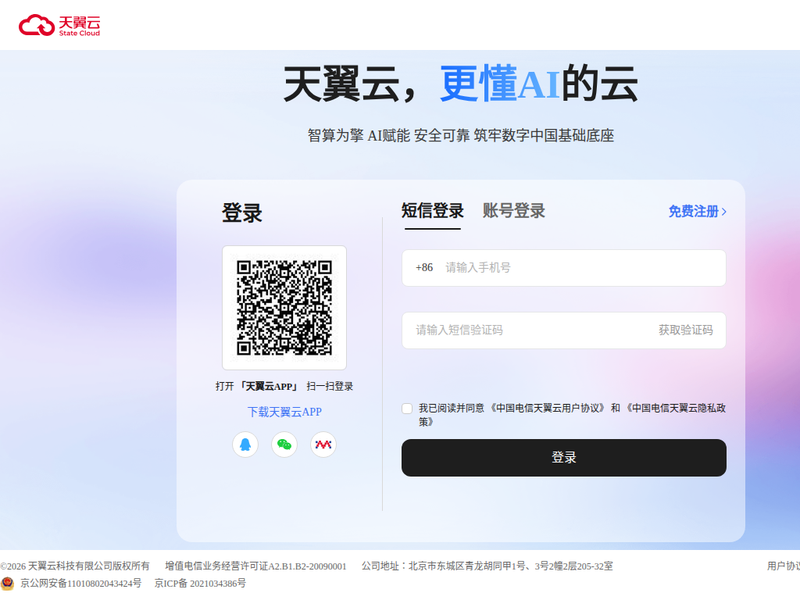
Task: Click ©2026 天翼云科技有限公司版权所有 text
Action: click(x=75, y=566)
